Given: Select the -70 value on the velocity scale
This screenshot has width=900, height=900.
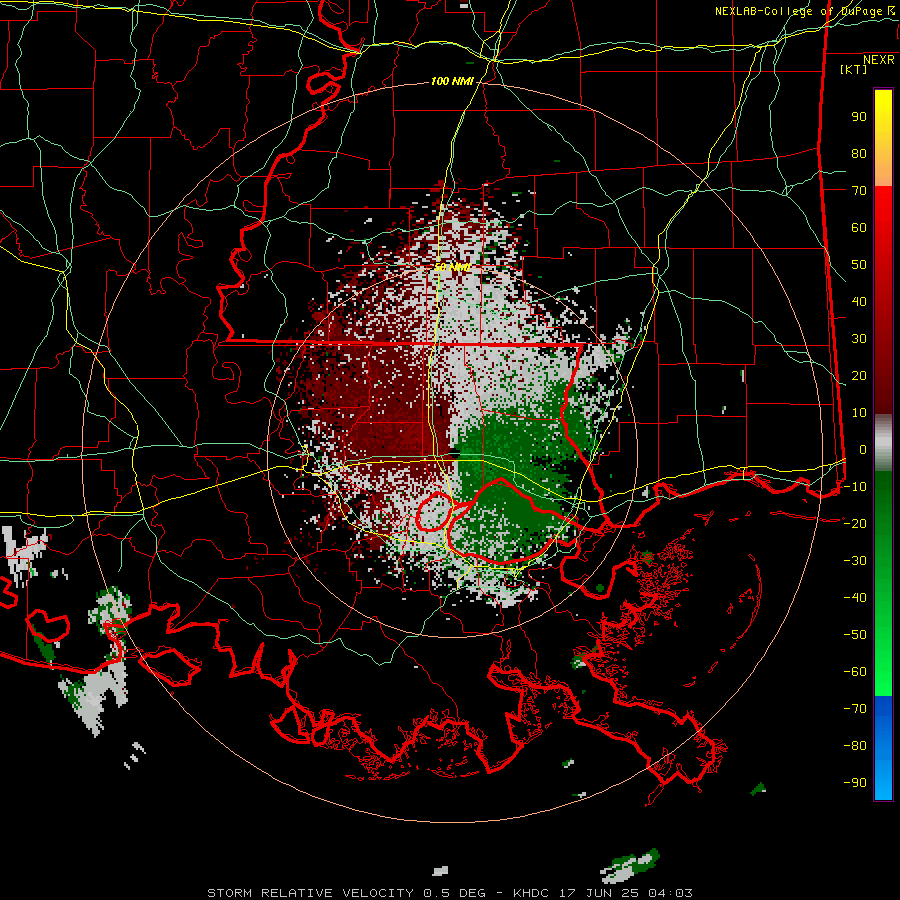Looking at the screenshot, I should pyautogui.click(x=855, y=709).
